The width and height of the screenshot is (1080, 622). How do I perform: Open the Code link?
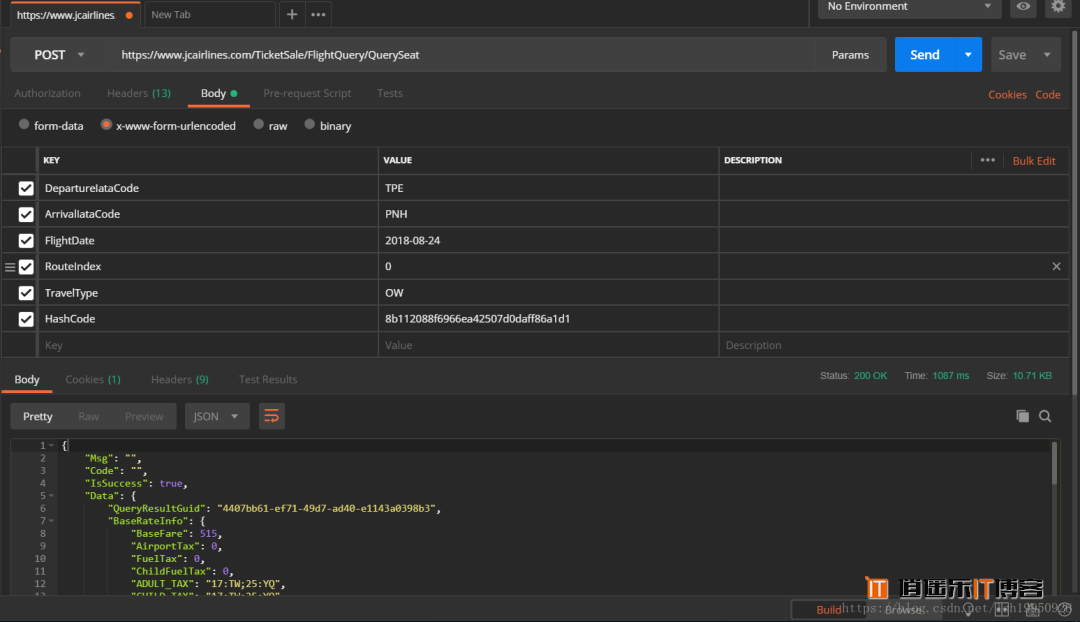click(1048, 94)
